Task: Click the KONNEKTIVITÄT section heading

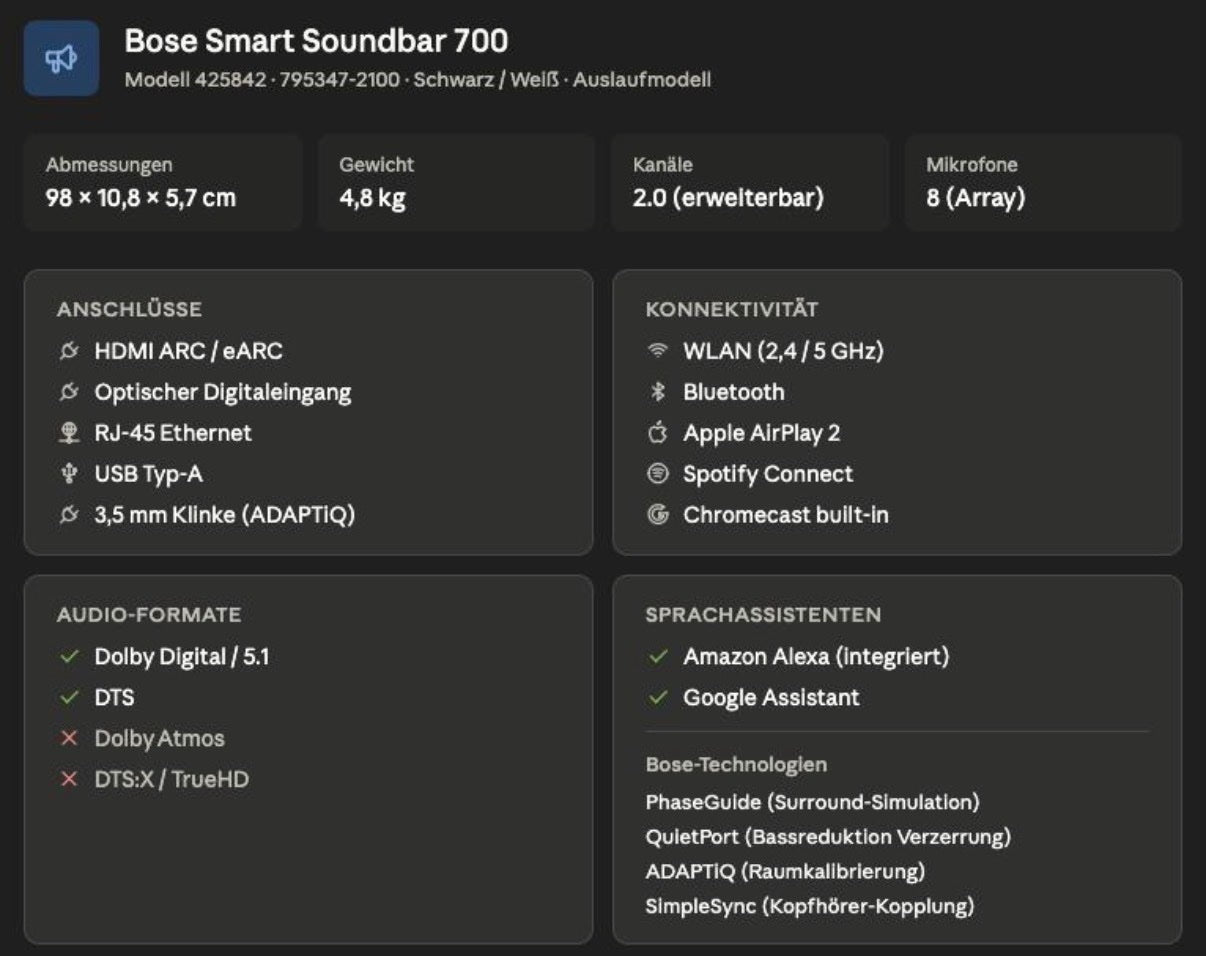Action: pos(732,310)
